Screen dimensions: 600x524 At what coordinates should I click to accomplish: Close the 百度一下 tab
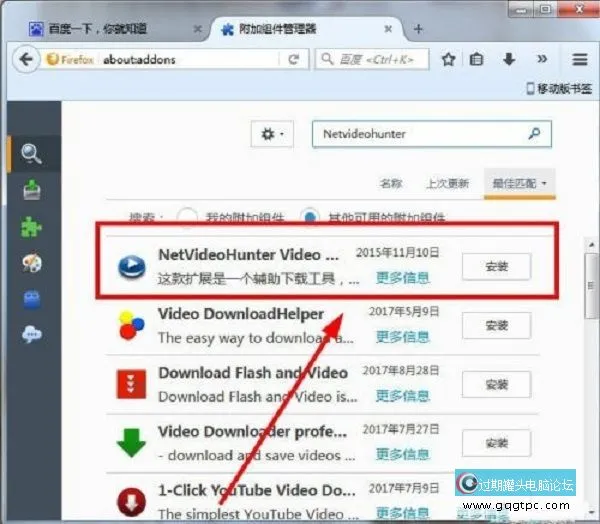tap(198, 29)
